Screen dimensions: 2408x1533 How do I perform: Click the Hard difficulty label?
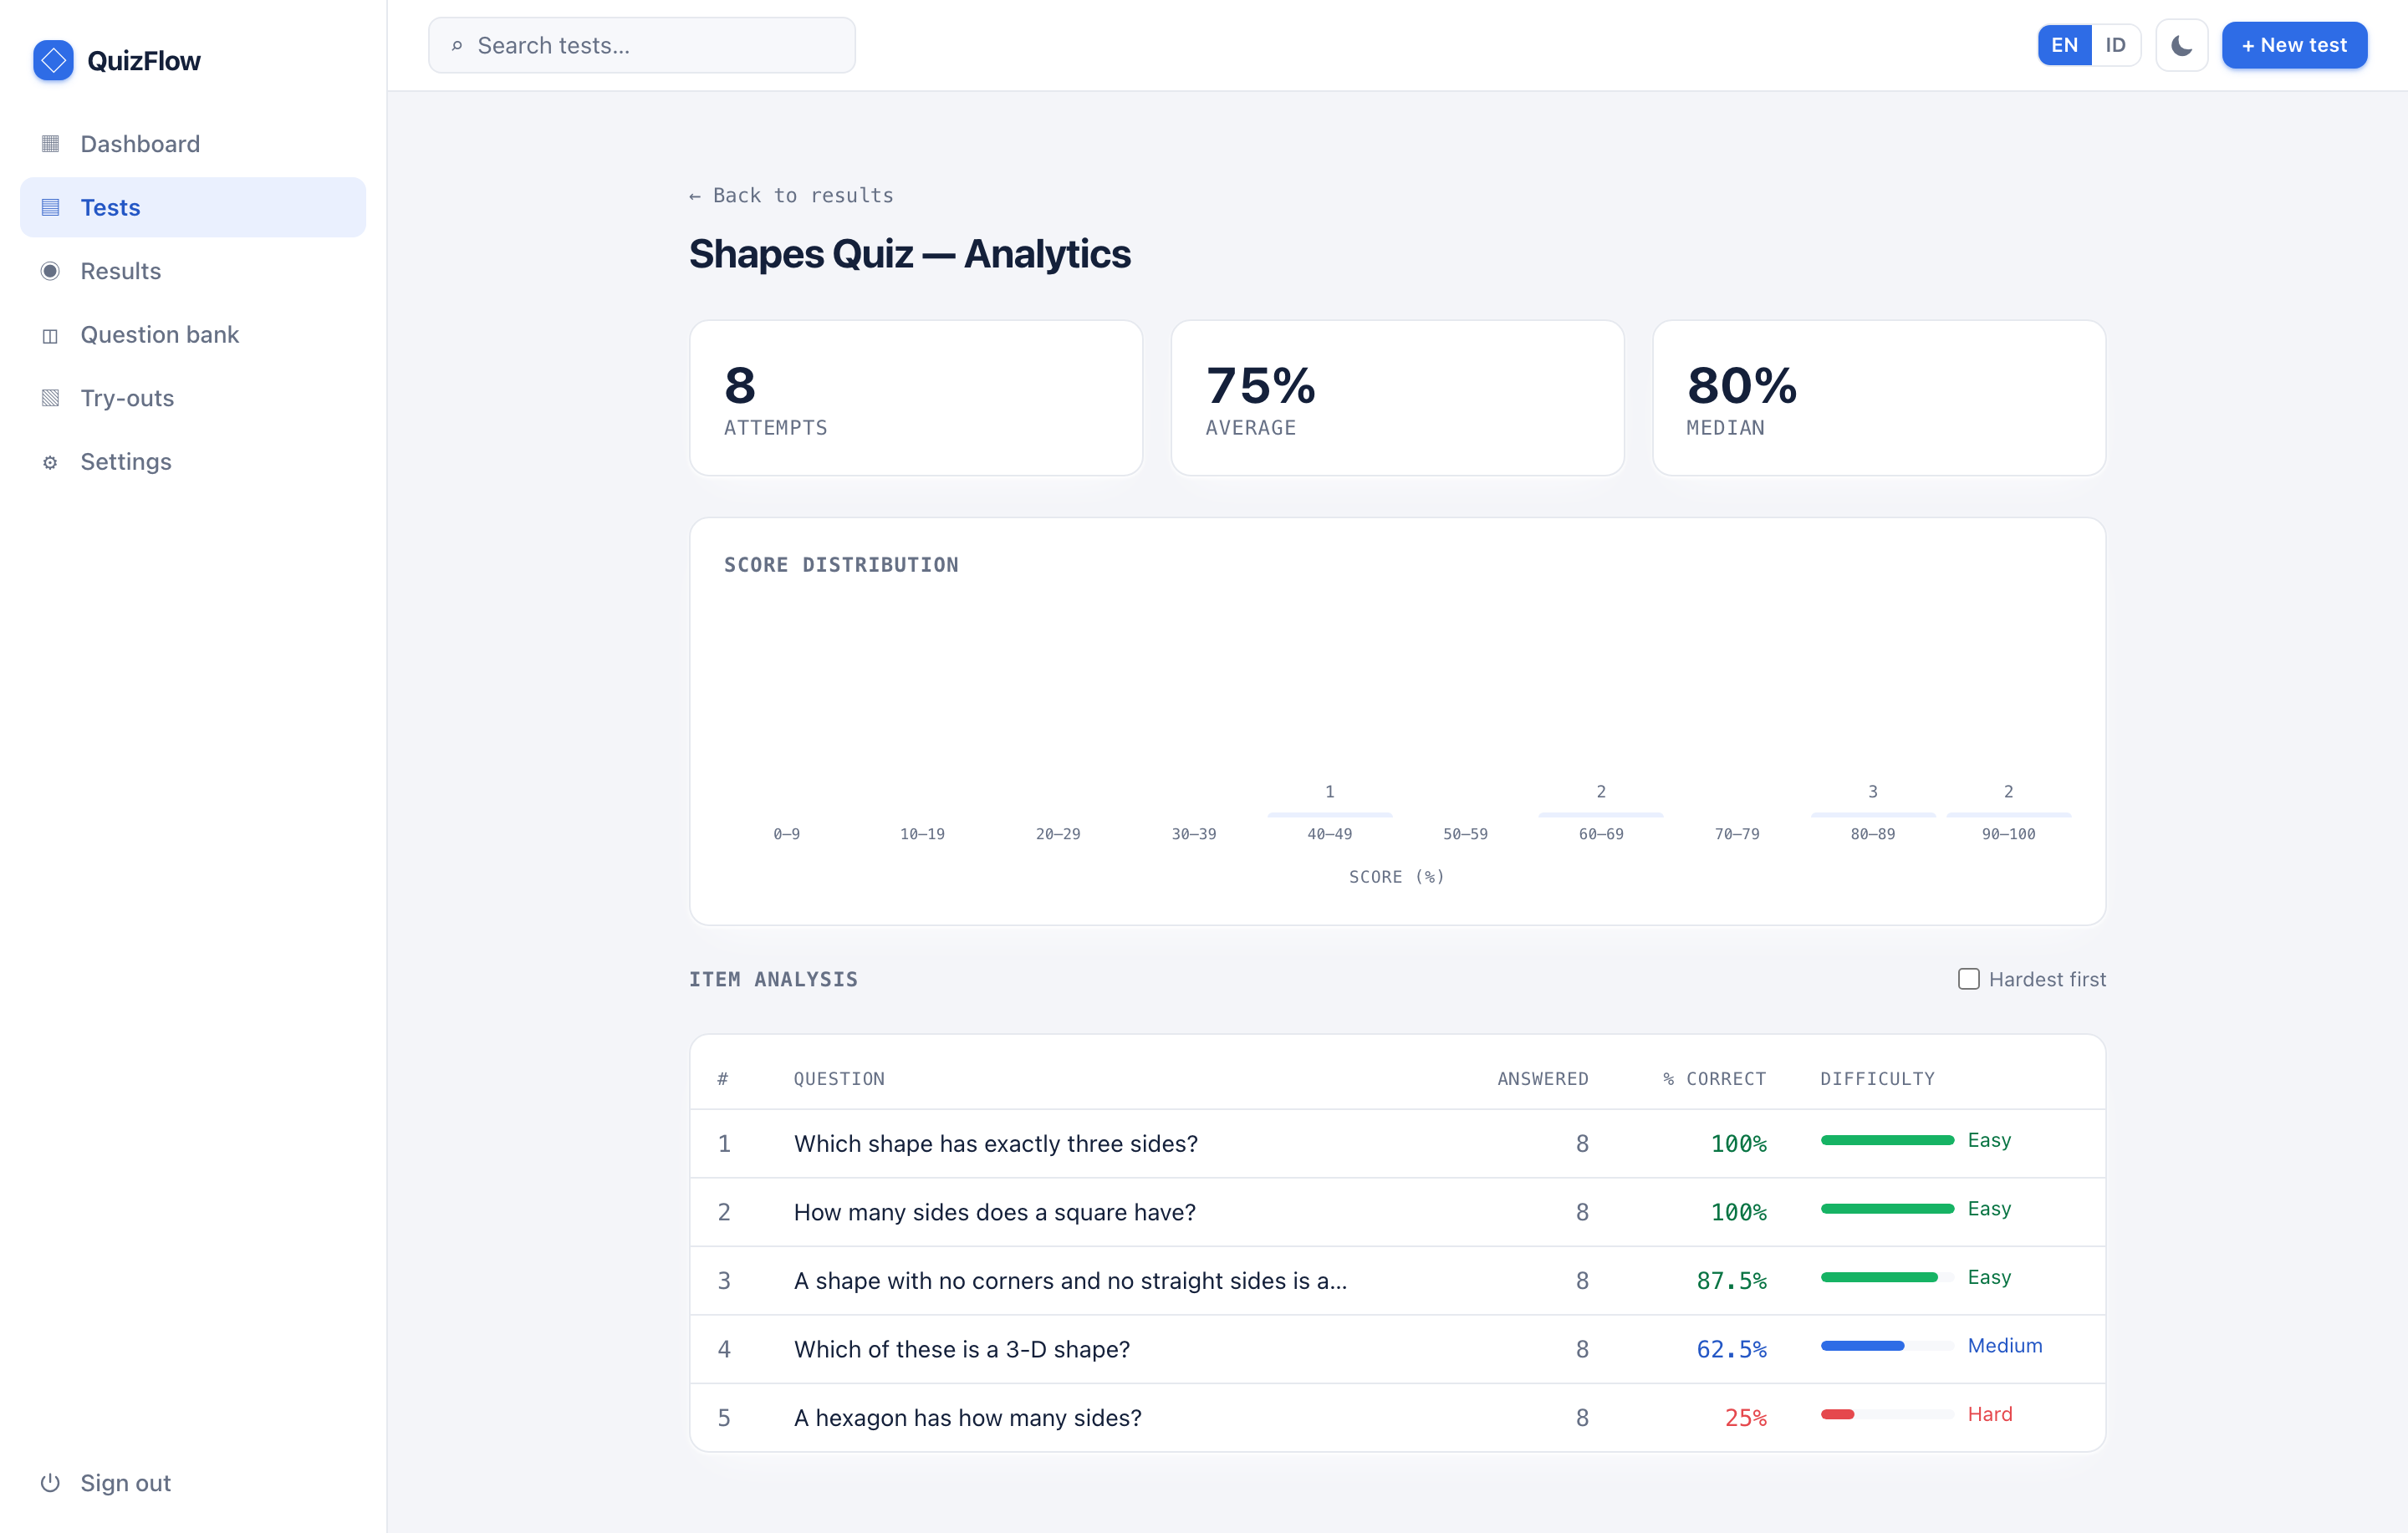coord(1989,1414)
